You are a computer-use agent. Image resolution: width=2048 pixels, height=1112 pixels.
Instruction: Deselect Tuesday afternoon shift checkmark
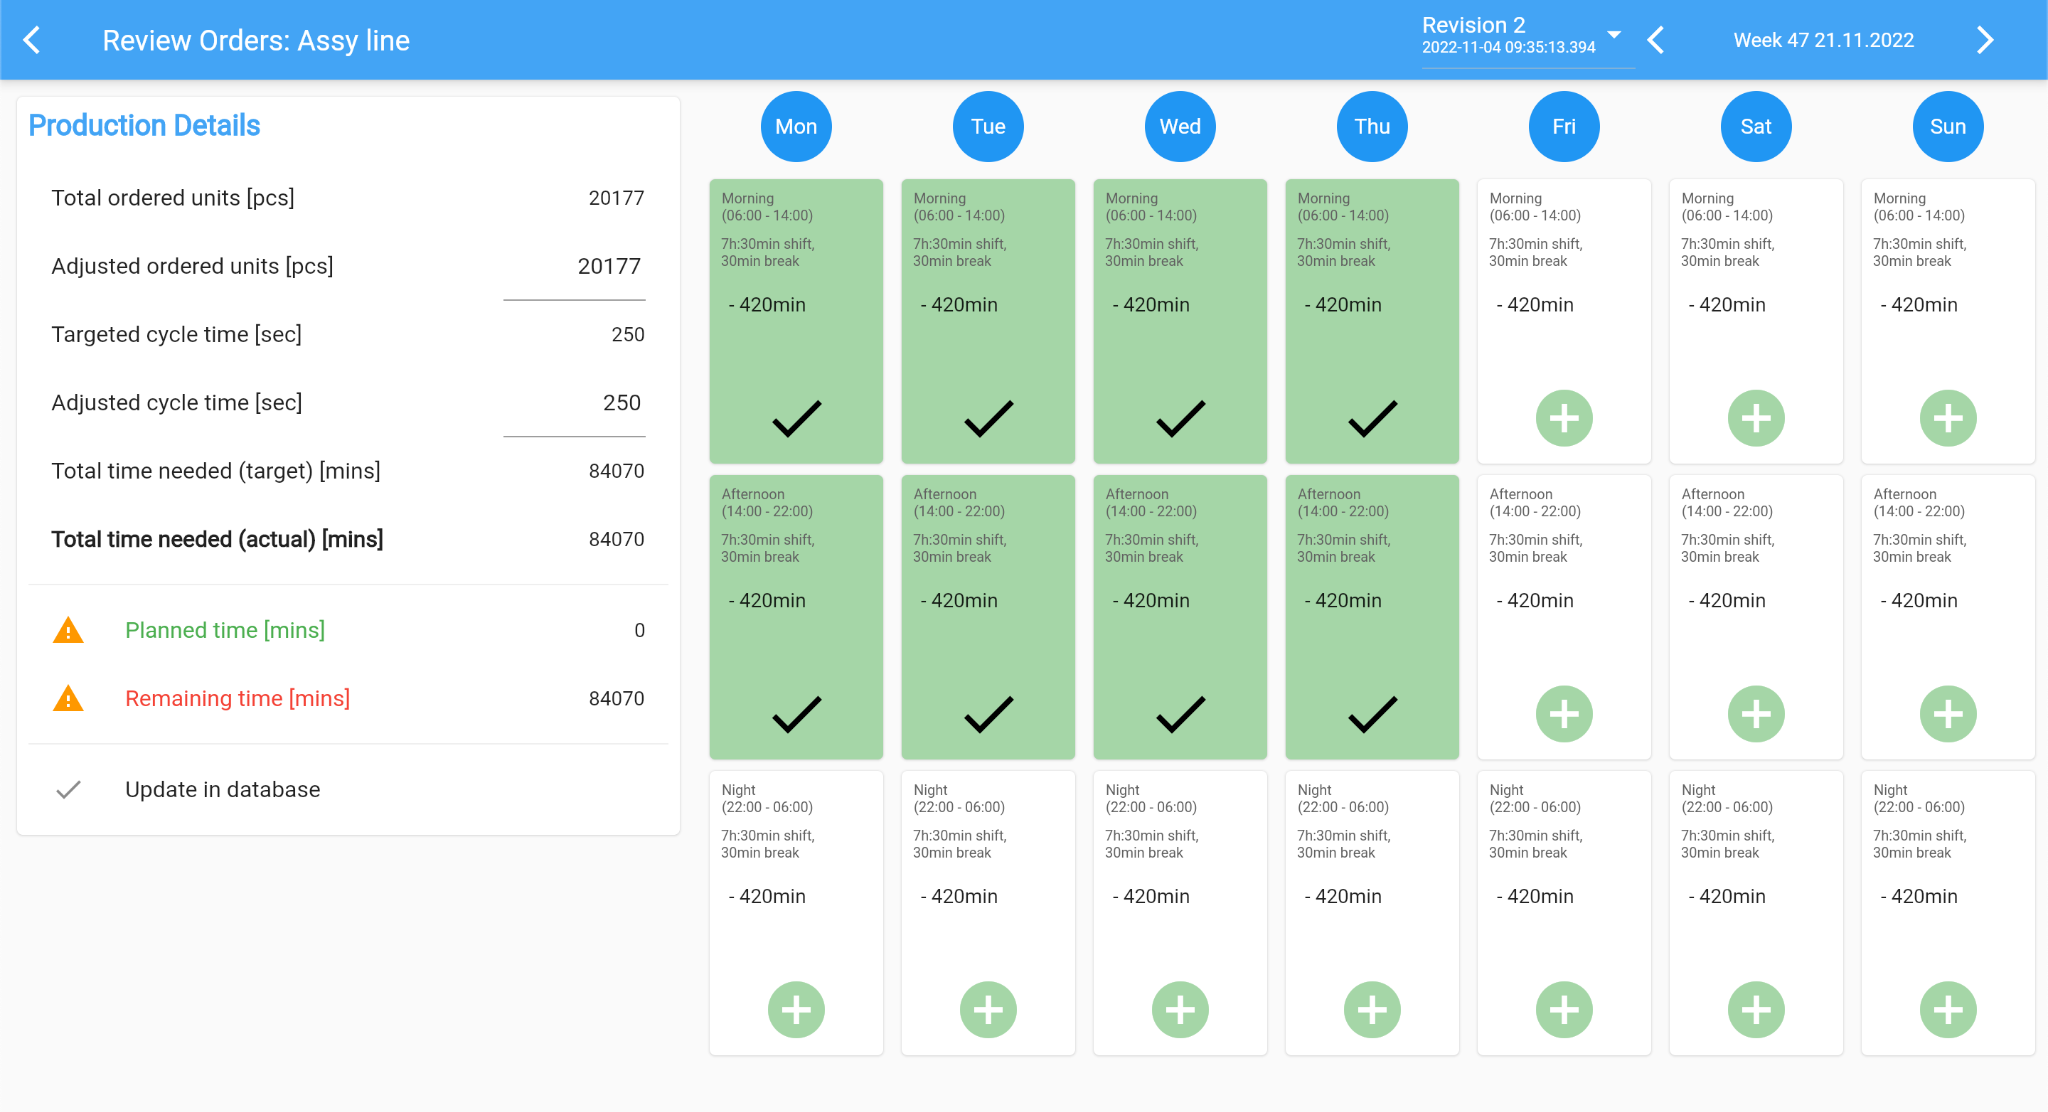pyautogui.click(x=988, y=714)
